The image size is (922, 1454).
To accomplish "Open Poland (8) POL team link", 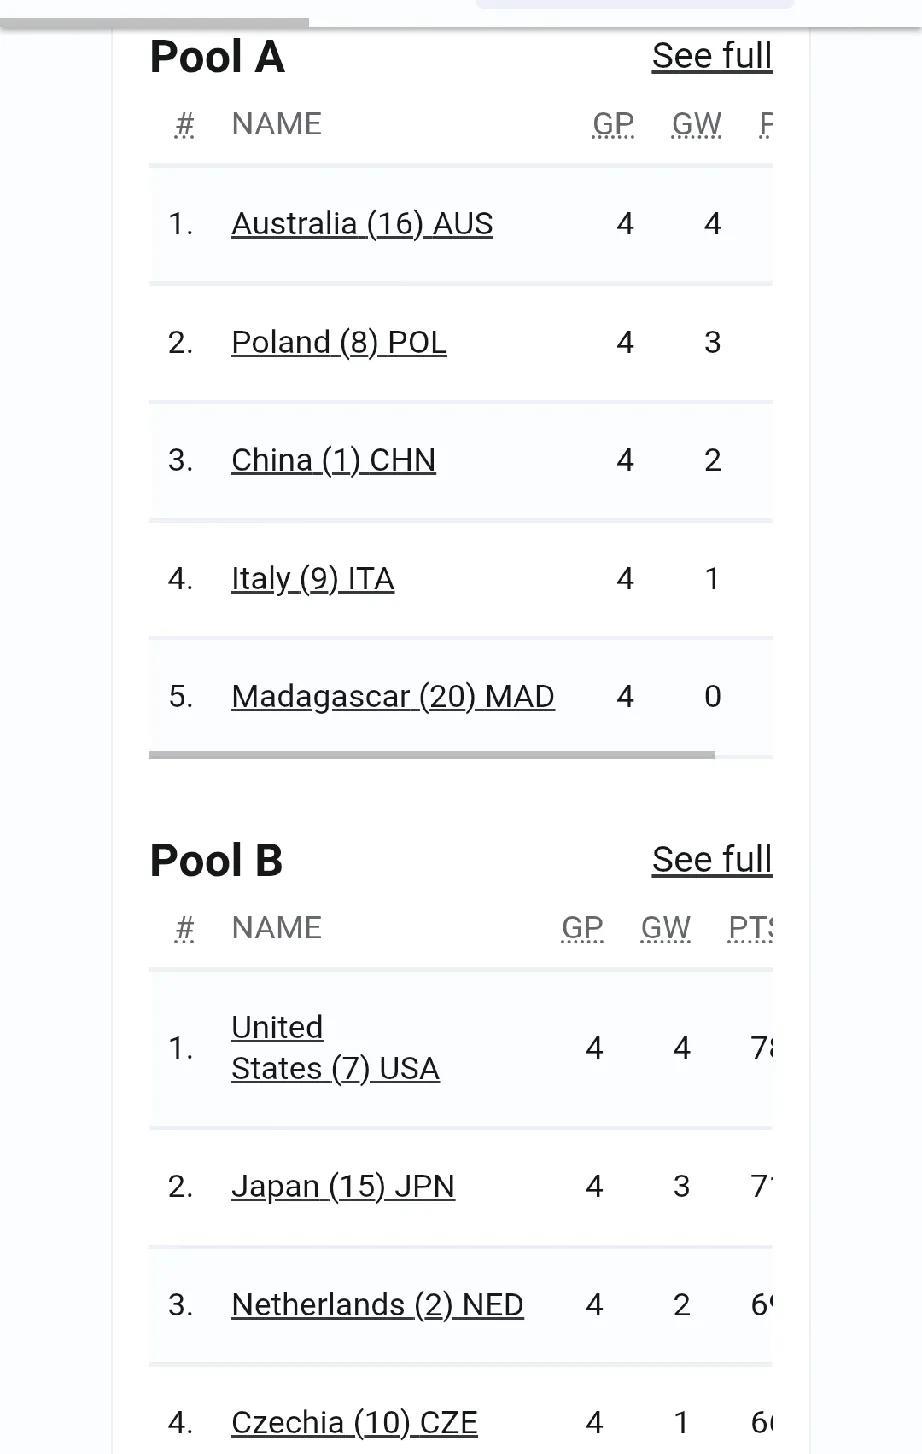I will [338, 342].
